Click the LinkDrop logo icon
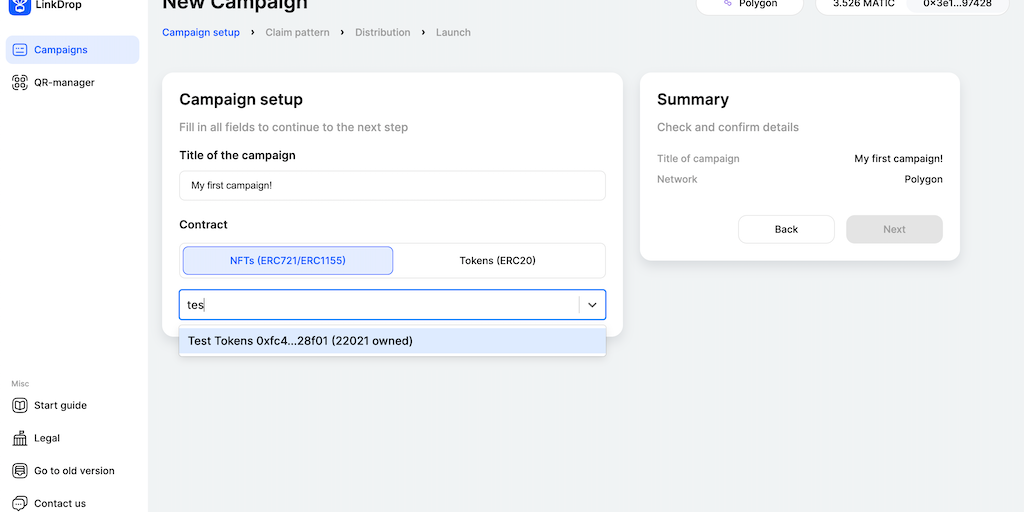This screenshot has width=1024, height=512. 20,5
